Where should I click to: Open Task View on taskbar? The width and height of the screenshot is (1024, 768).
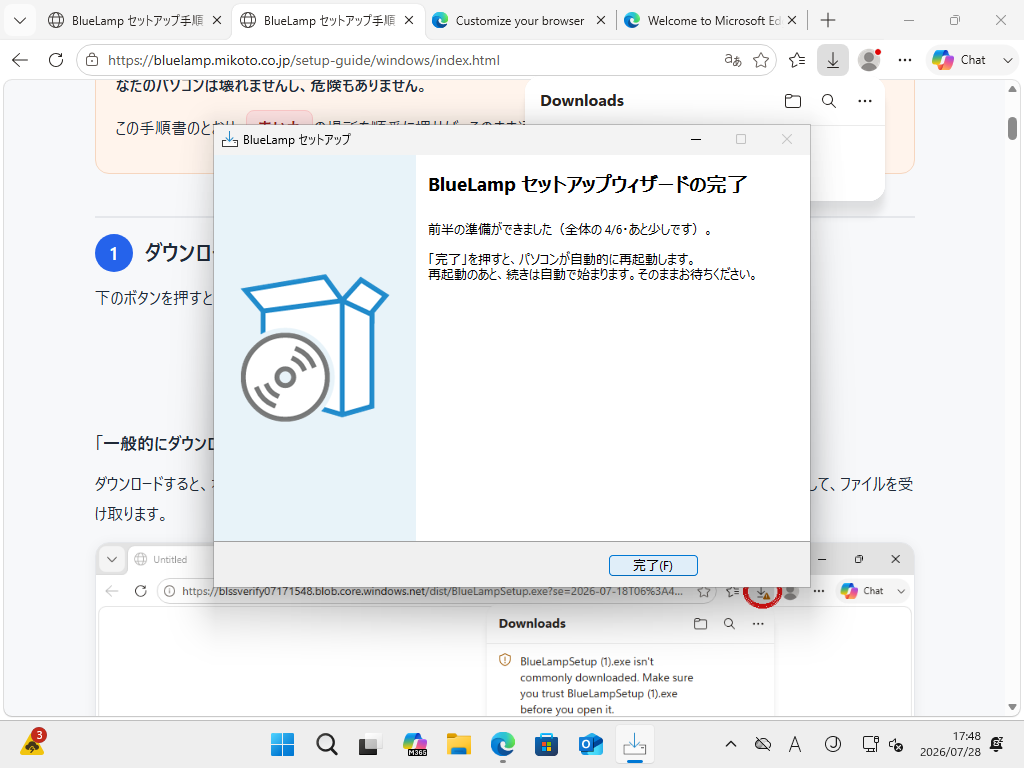tap(370, 744)
